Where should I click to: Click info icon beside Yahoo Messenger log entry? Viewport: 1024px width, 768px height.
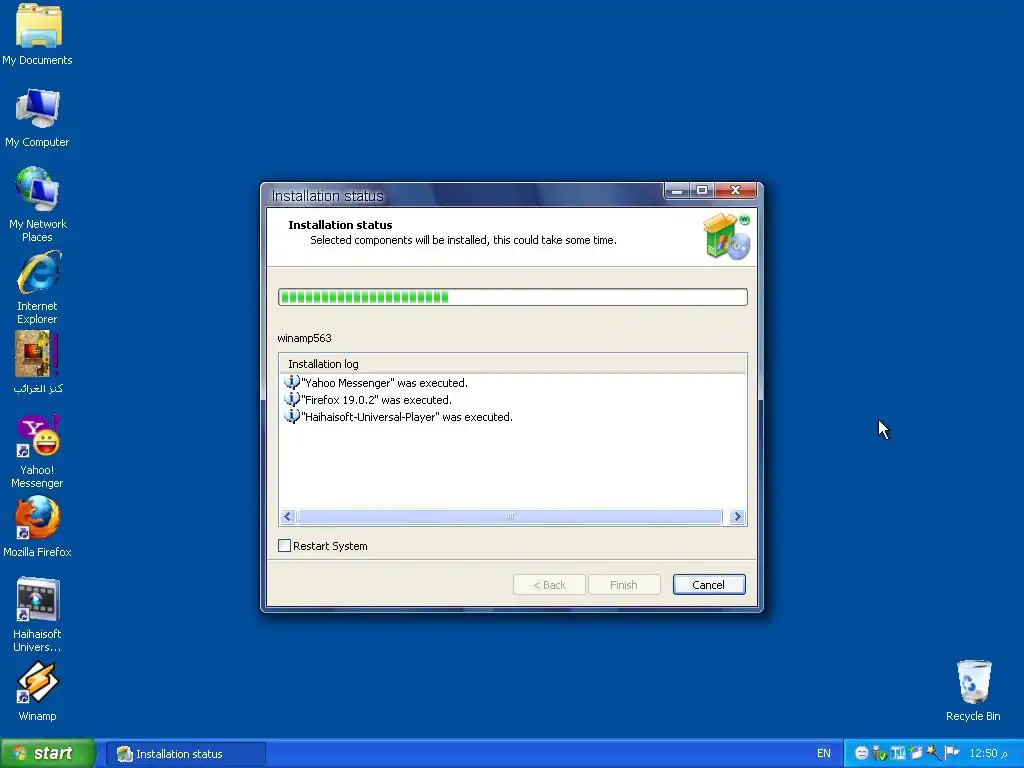(291, 382)
